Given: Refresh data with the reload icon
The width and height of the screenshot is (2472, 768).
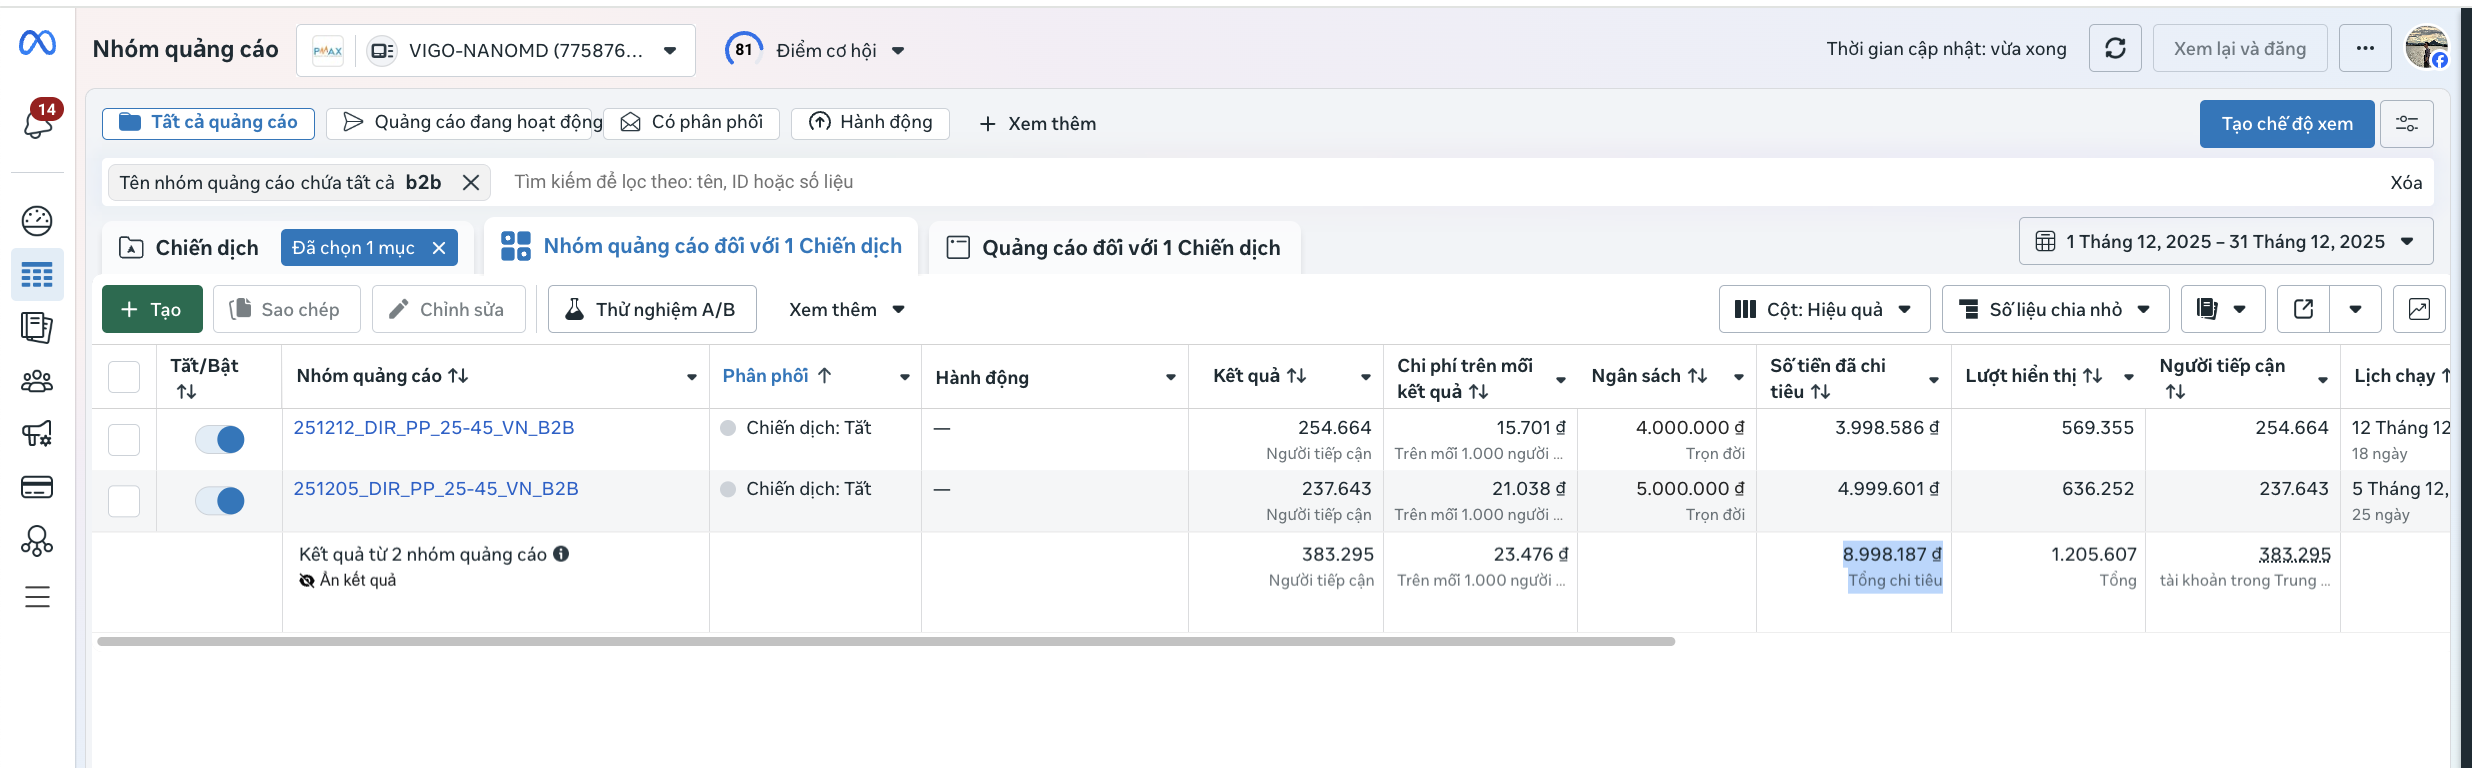Looking at the screenshot, I should click(x=2115, y=49).
